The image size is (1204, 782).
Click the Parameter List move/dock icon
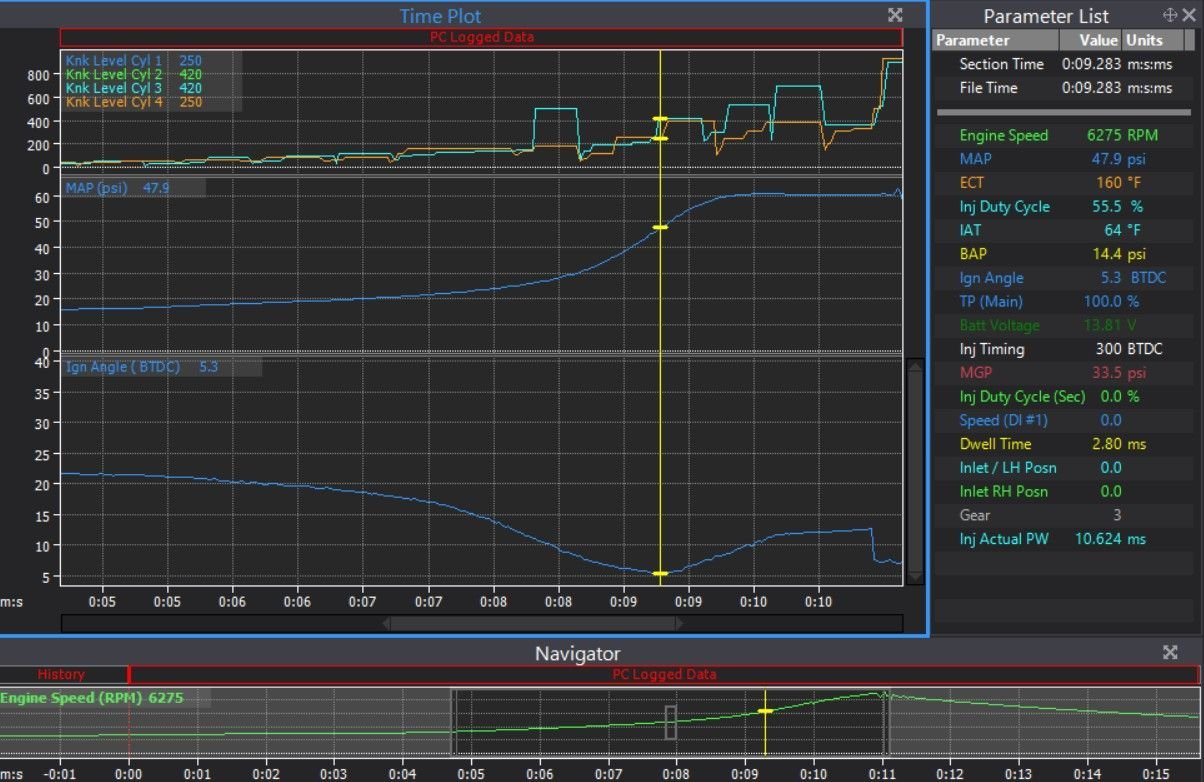[x=1169, y=14]
